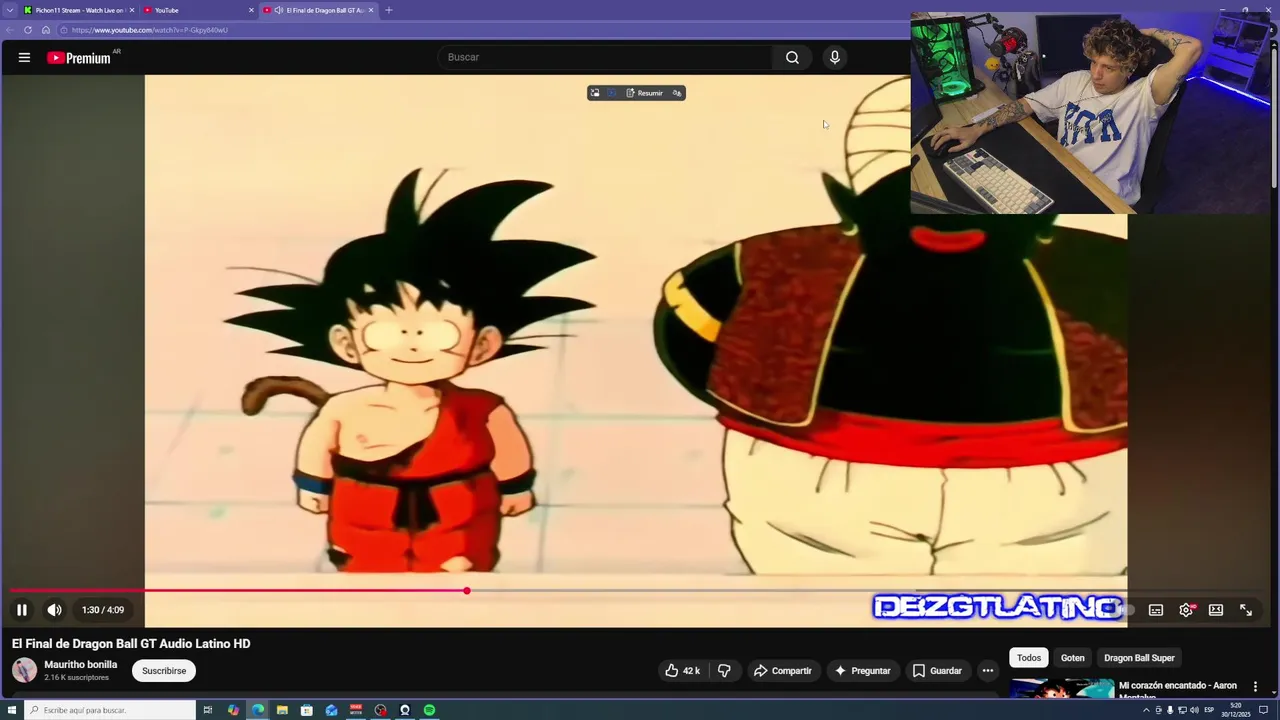Click the video title text
The width and height of the screenshot is (1280, 720).
coord(131,644)
